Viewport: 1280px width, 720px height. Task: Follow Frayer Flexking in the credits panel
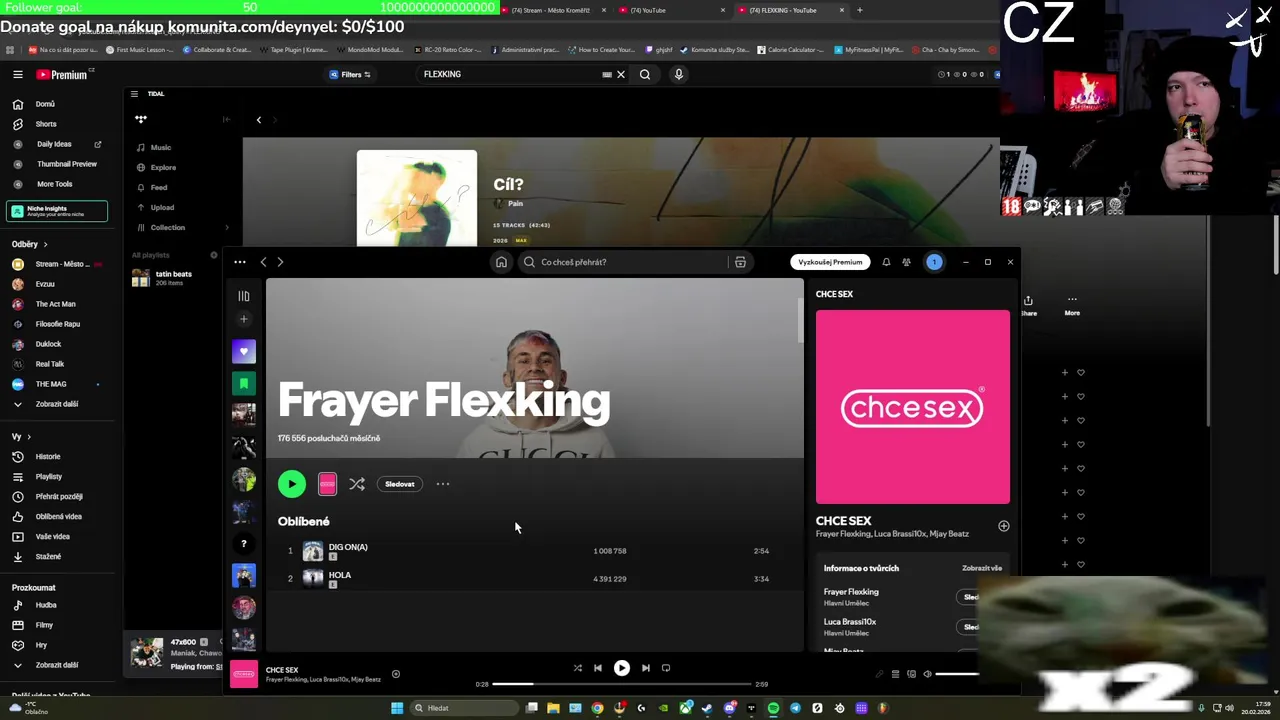coord(970,597)
